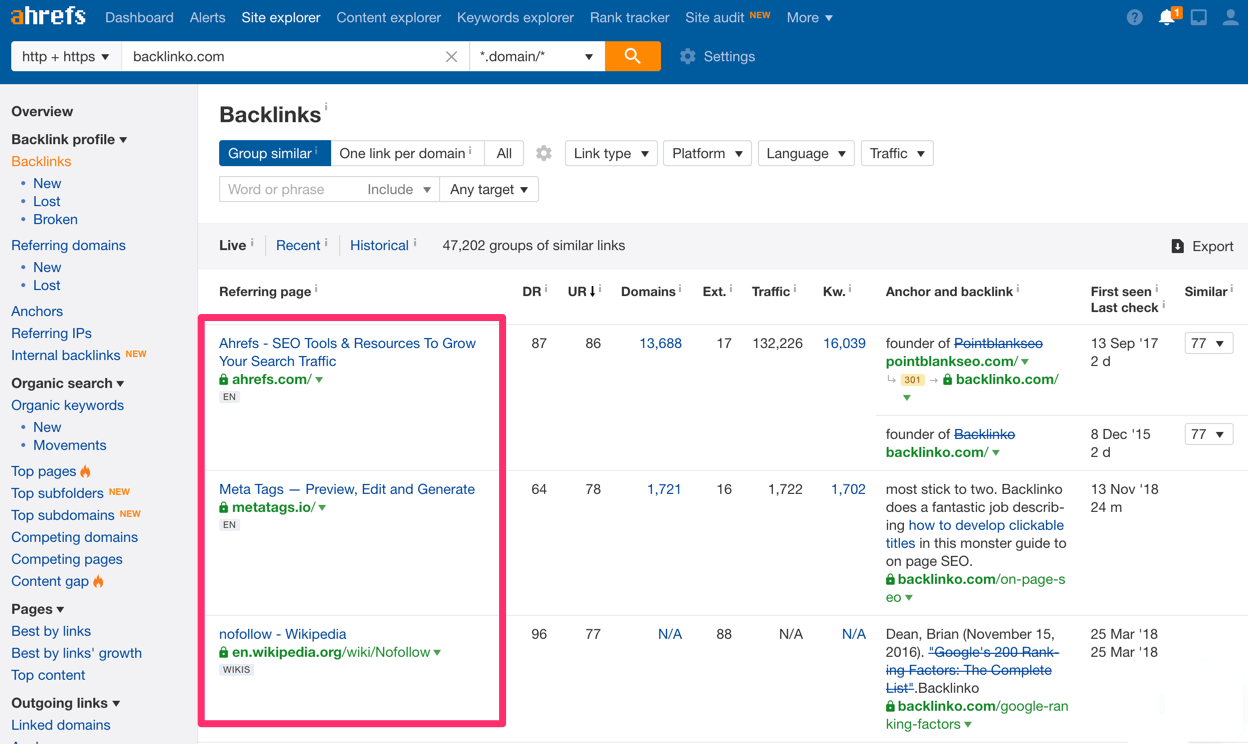
Task: Click the Ahrefs logo
Action: (x=48, y=17)
